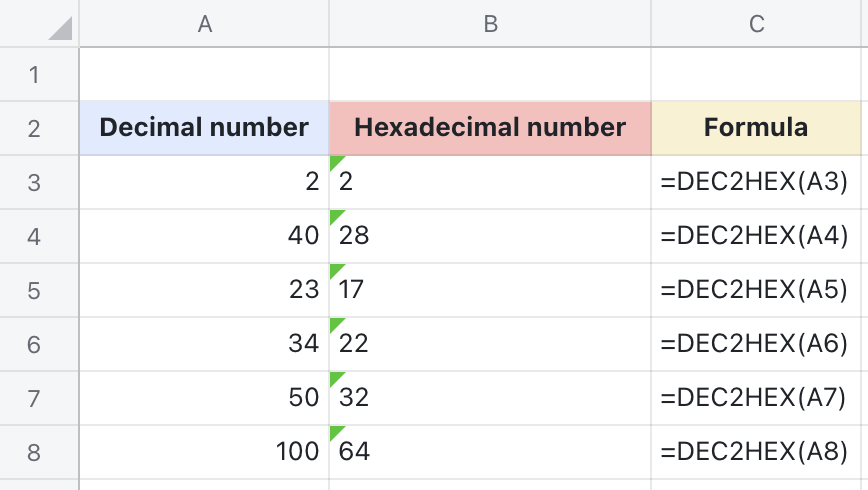
Task: Click the =DEC2HEX(A3) formula cell
Action: click(x=756, y=182)
